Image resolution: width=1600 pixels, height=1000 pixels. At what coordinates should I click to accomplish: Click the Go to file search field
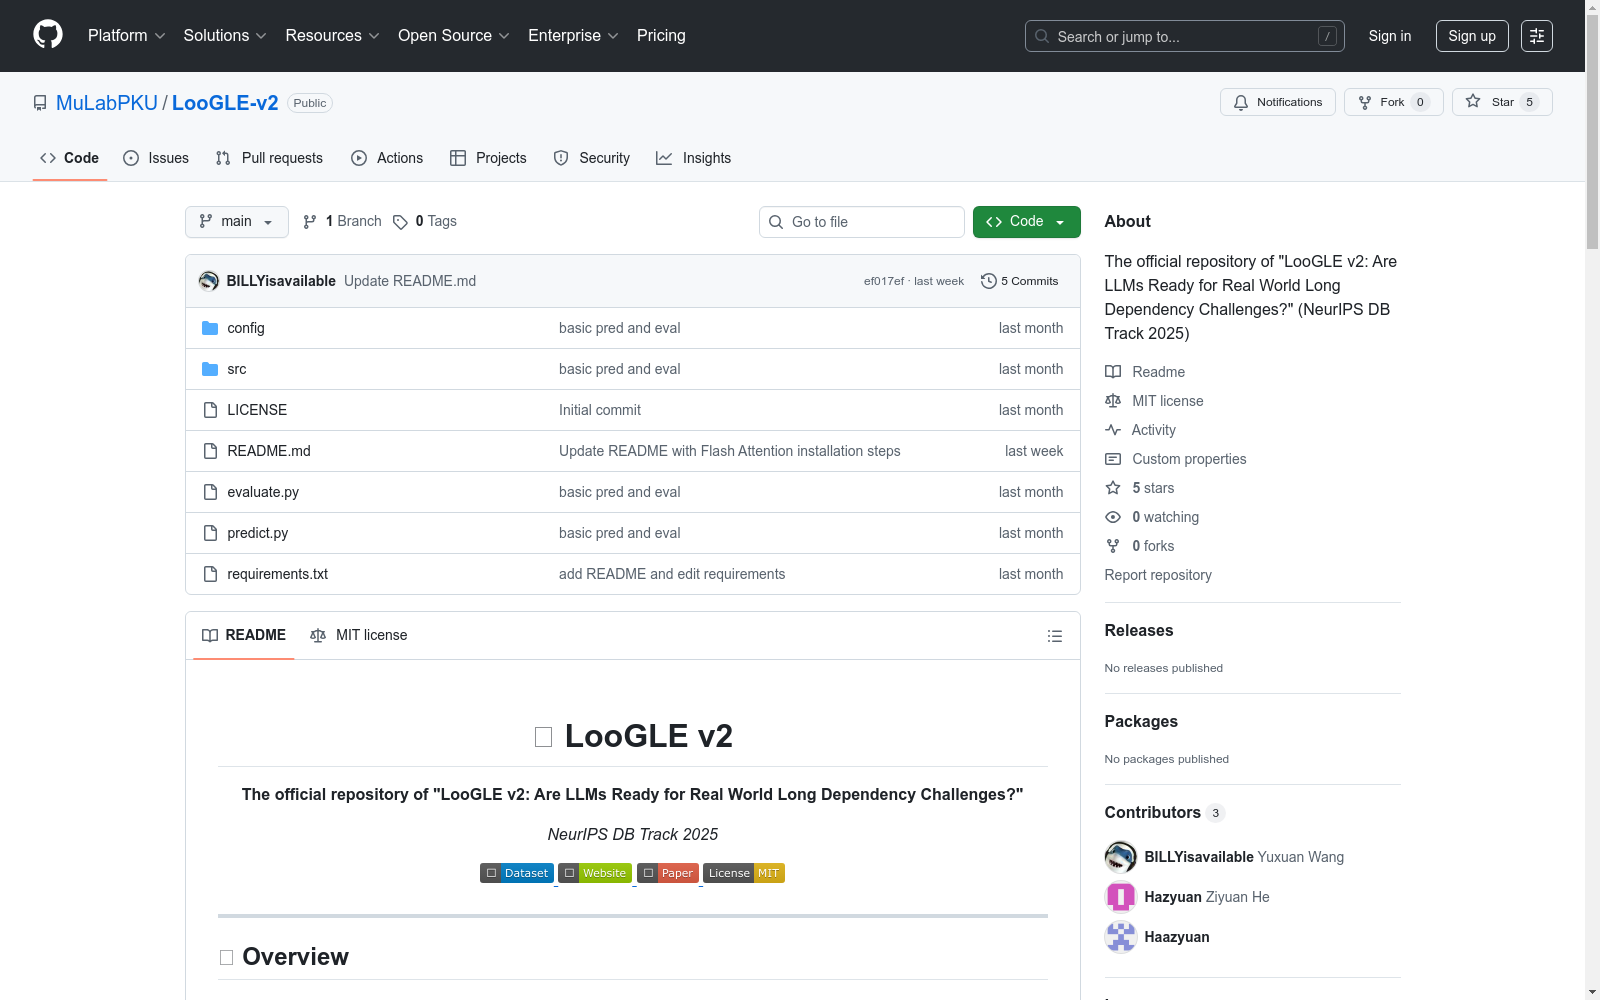click(x=862, y=222)
